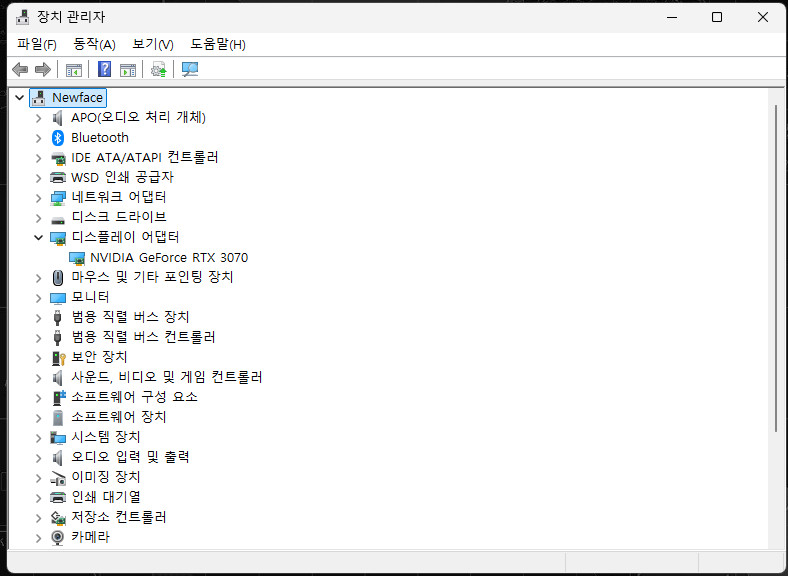
Task: Select NVIDIA GeForce RTX 3070 device
Action: point(168,257)
